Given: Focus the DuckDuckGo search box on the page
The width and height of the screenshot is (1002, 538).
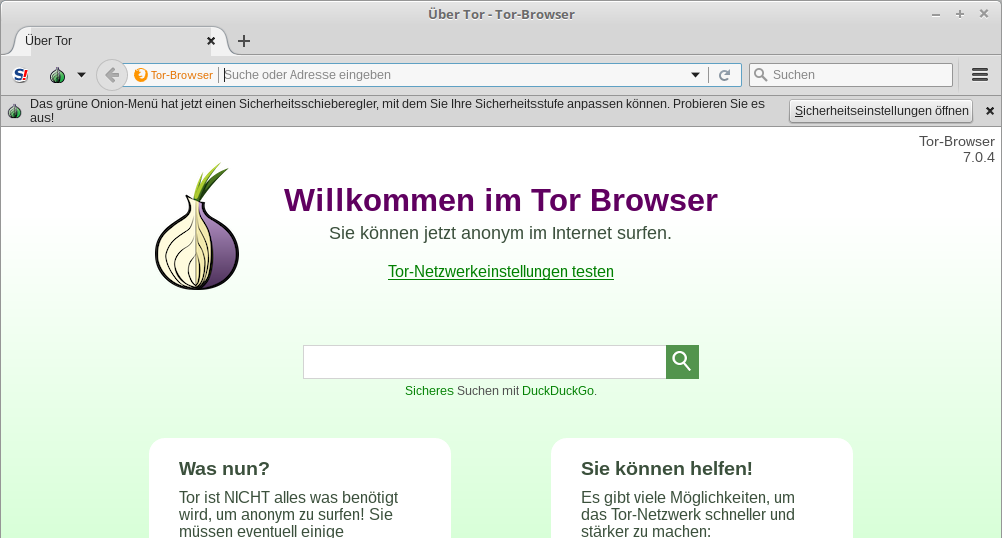Looking at the screenshot, I should pos(484,362).
